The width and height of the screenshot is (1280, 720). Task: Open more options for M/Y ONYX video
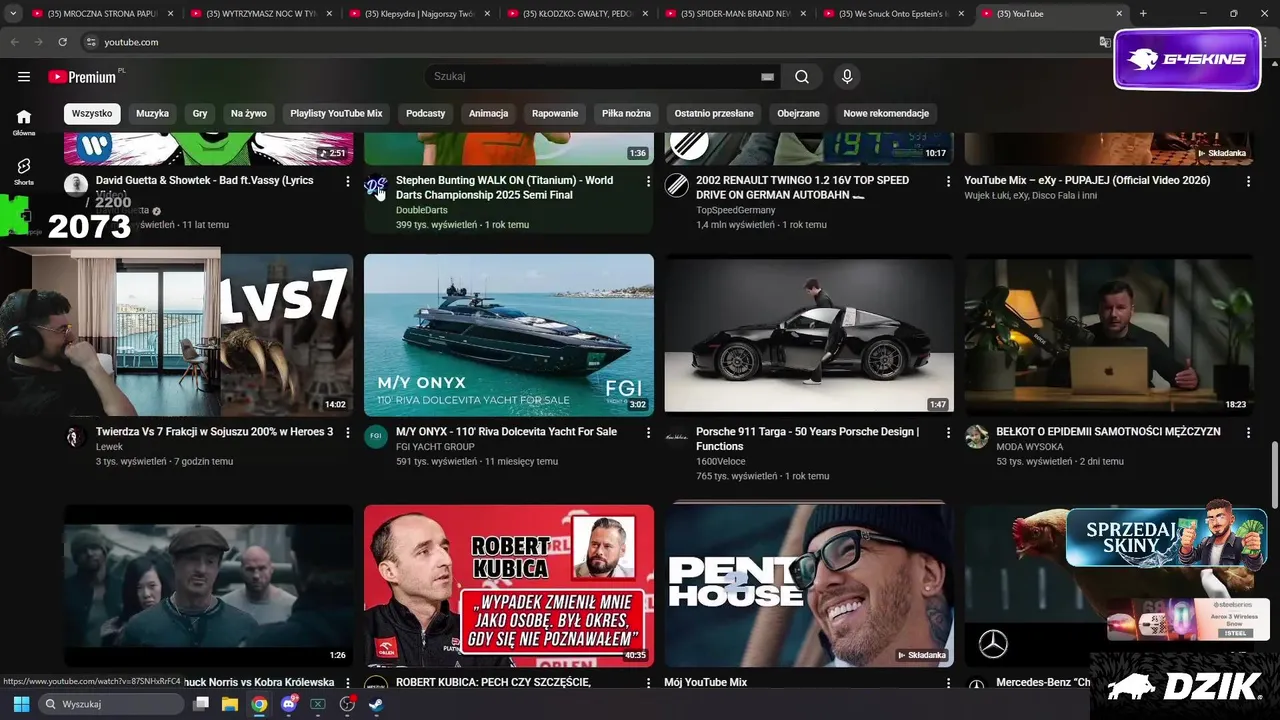(x=648, y=432)
